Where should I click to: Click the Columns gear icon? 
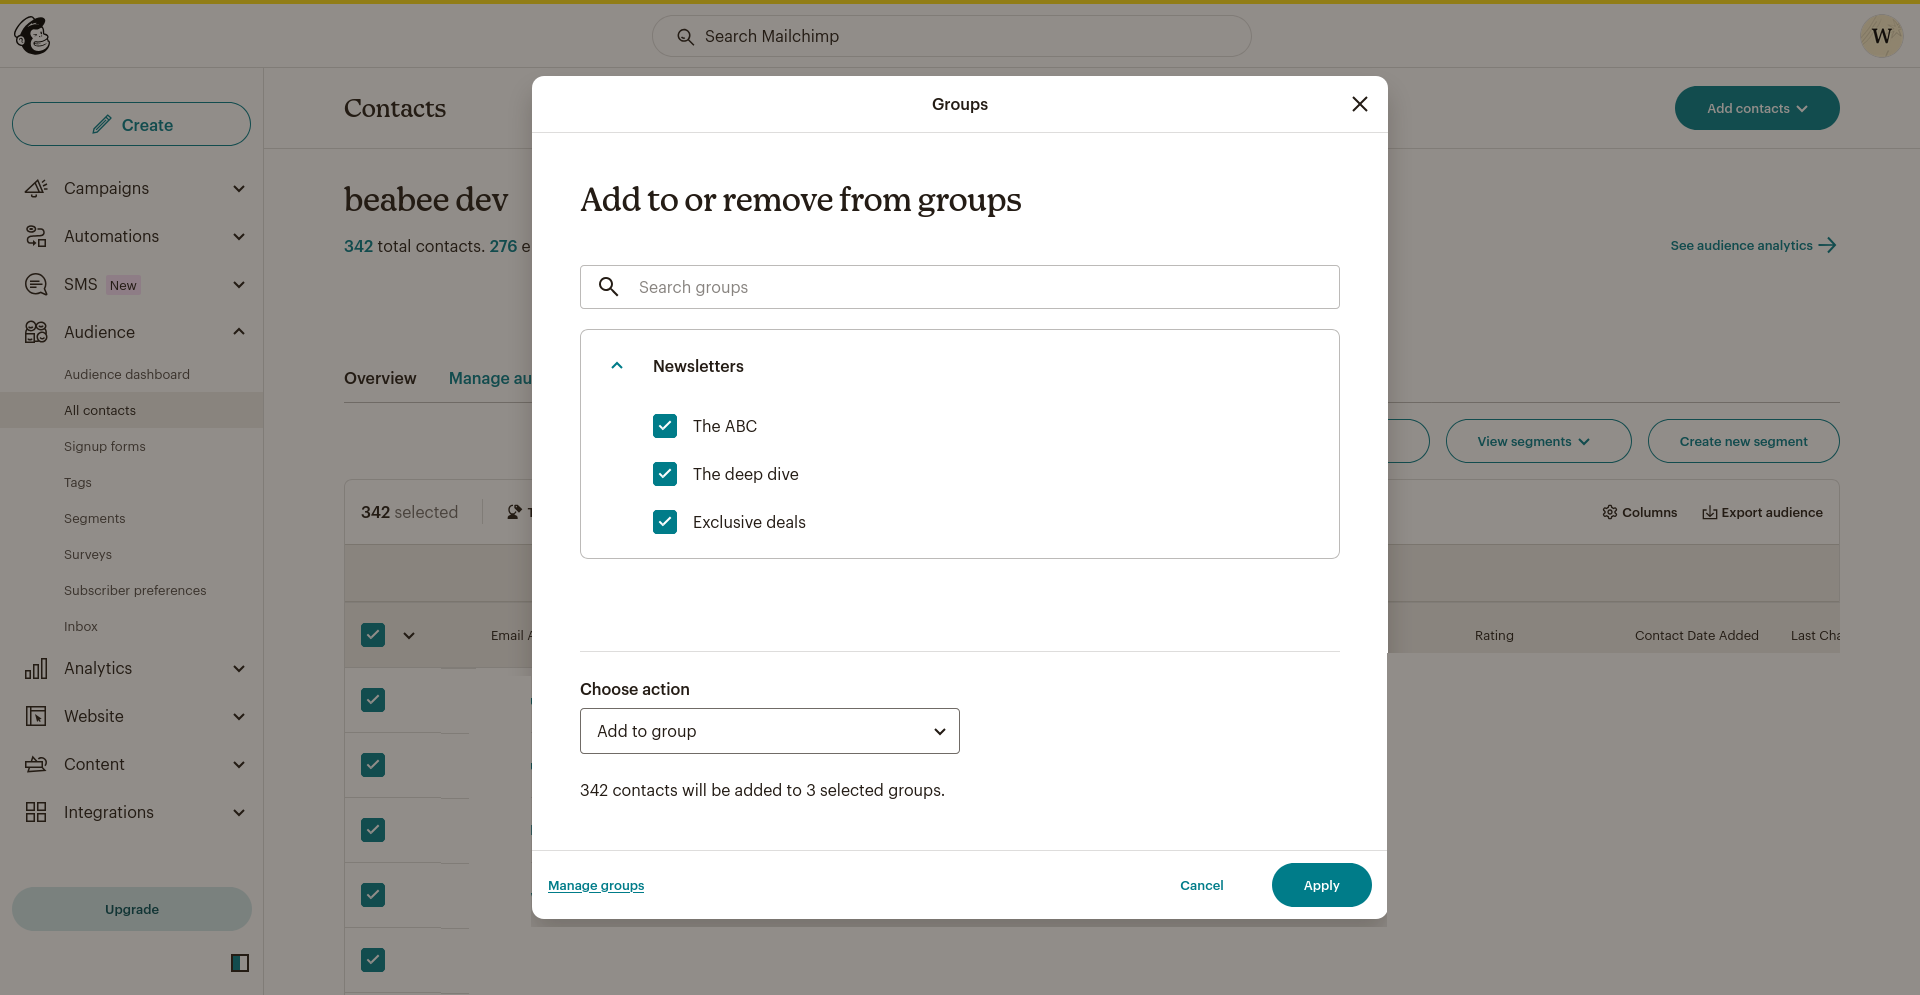(x=1609, y=512)
